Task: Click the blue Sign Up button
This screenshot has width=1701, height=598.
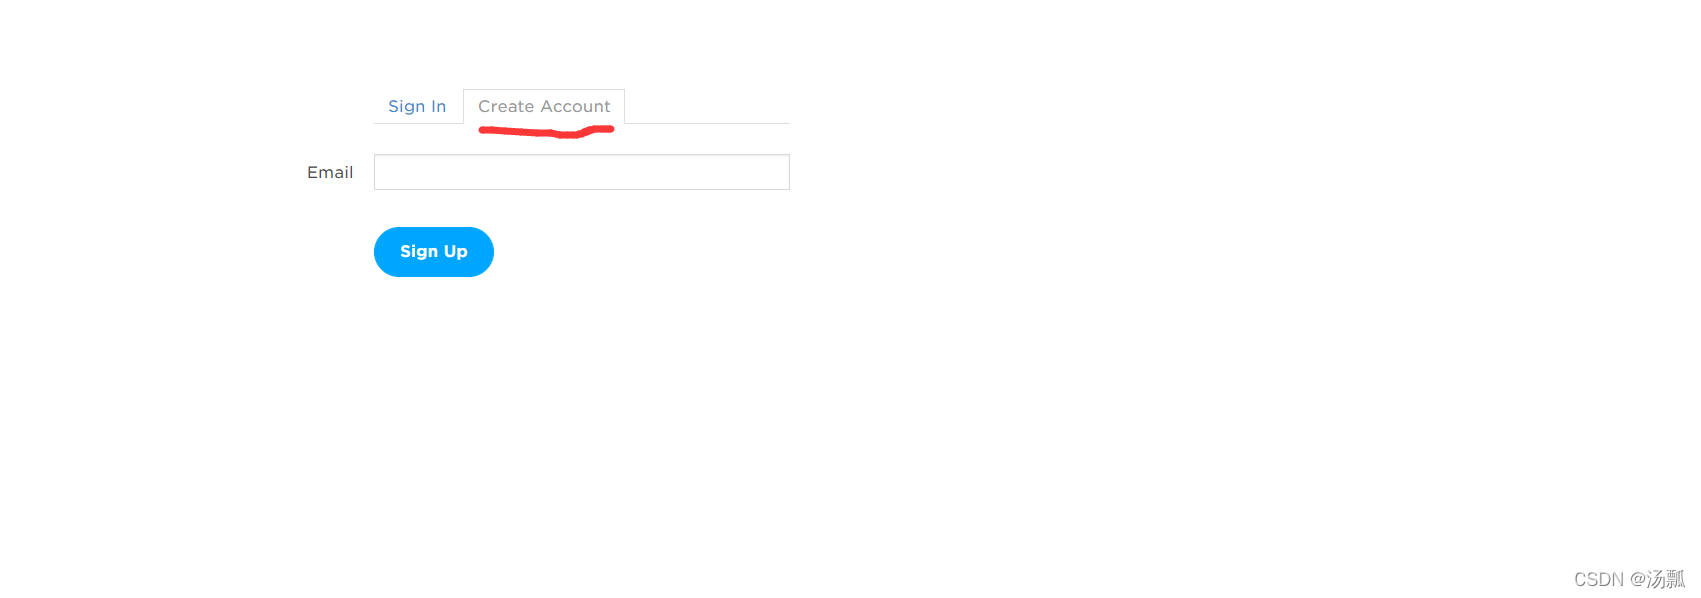Action: coord(434,252)
